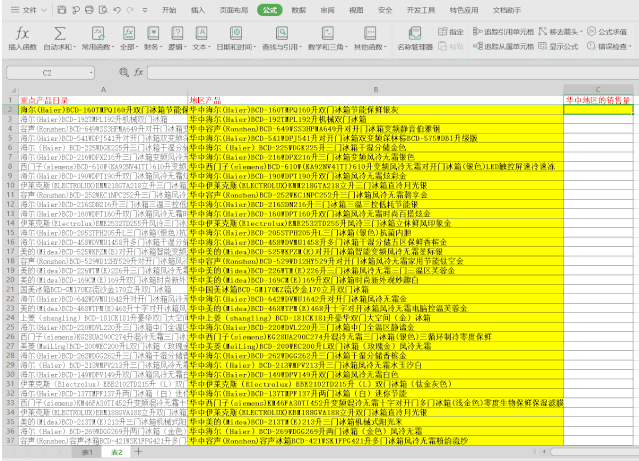Click header cell 华中地区的销售量
Image resolution: width=639 pixels, height=461 pixels.
(x=598, y=100)
